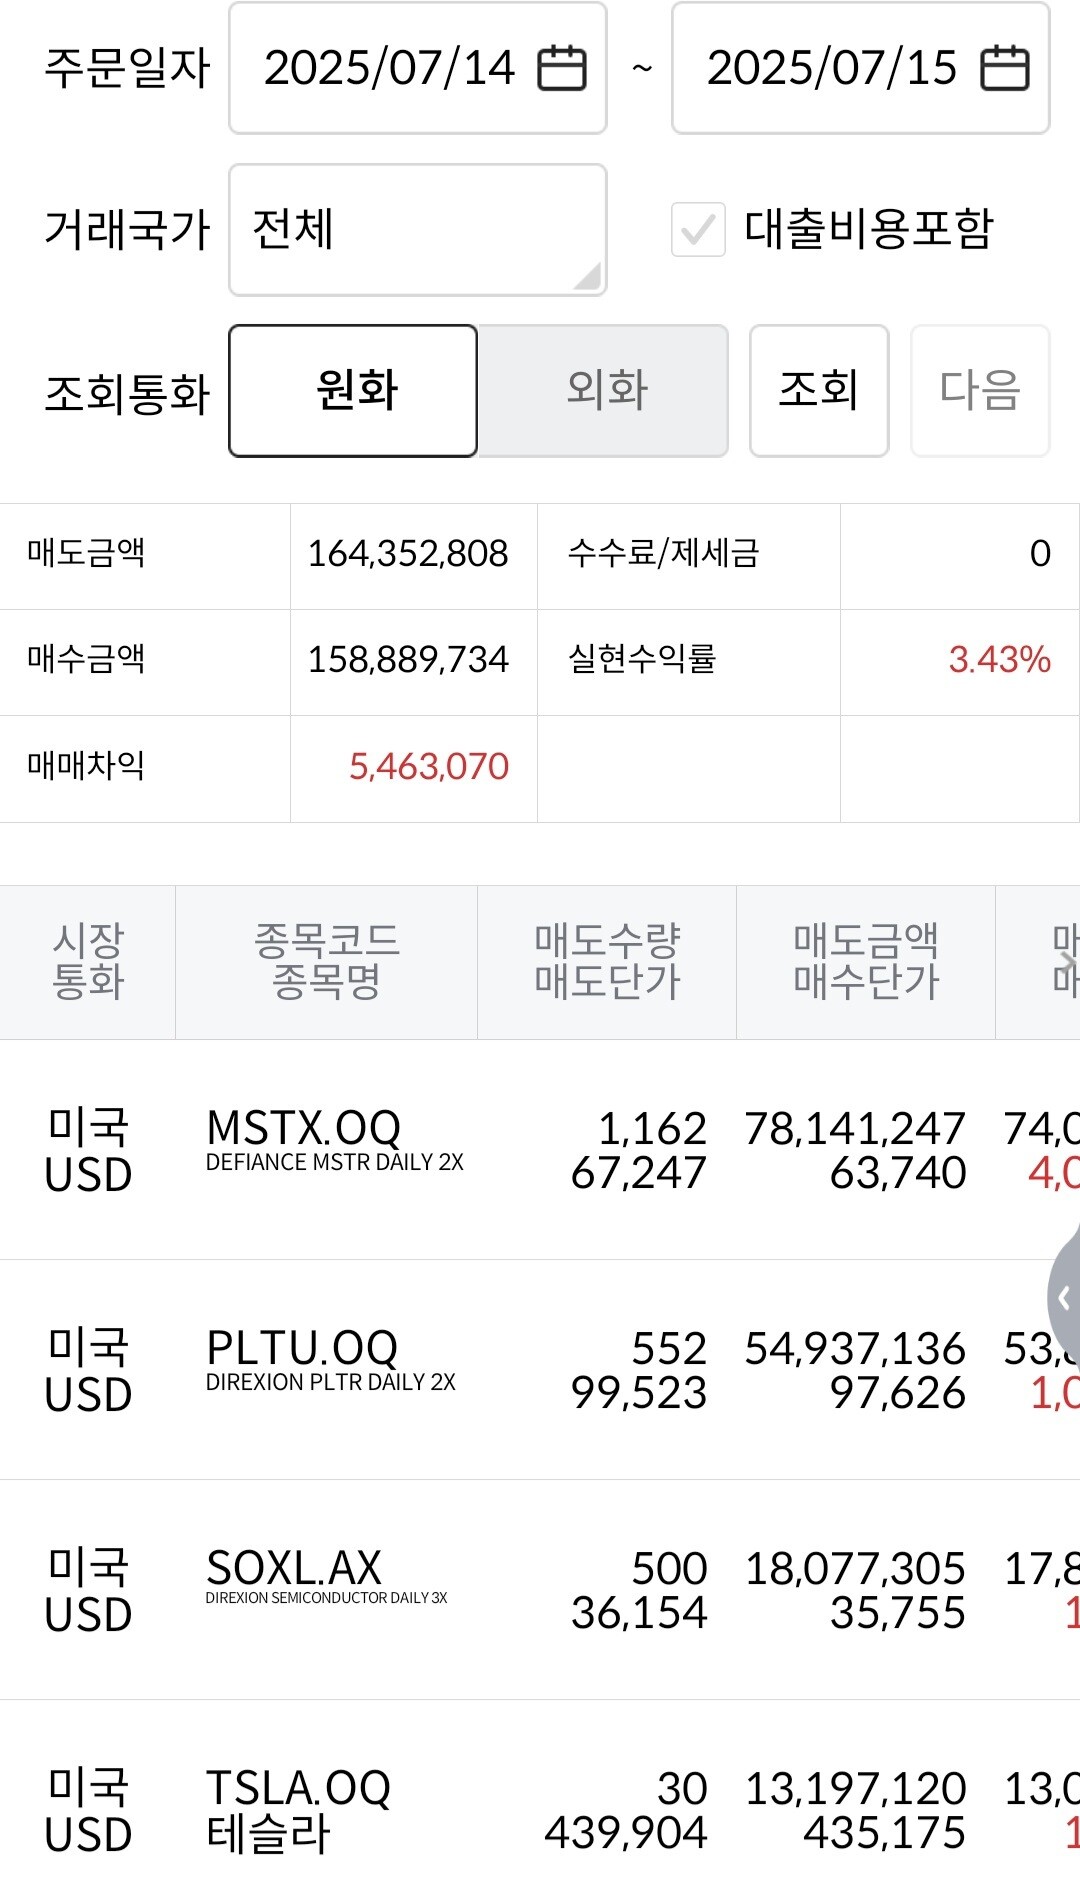Image resolution: width=1080 pixels, height=1892 pixels.
Task: Tap the 매도금액 매수단가 column header
Action: (866, 962)
